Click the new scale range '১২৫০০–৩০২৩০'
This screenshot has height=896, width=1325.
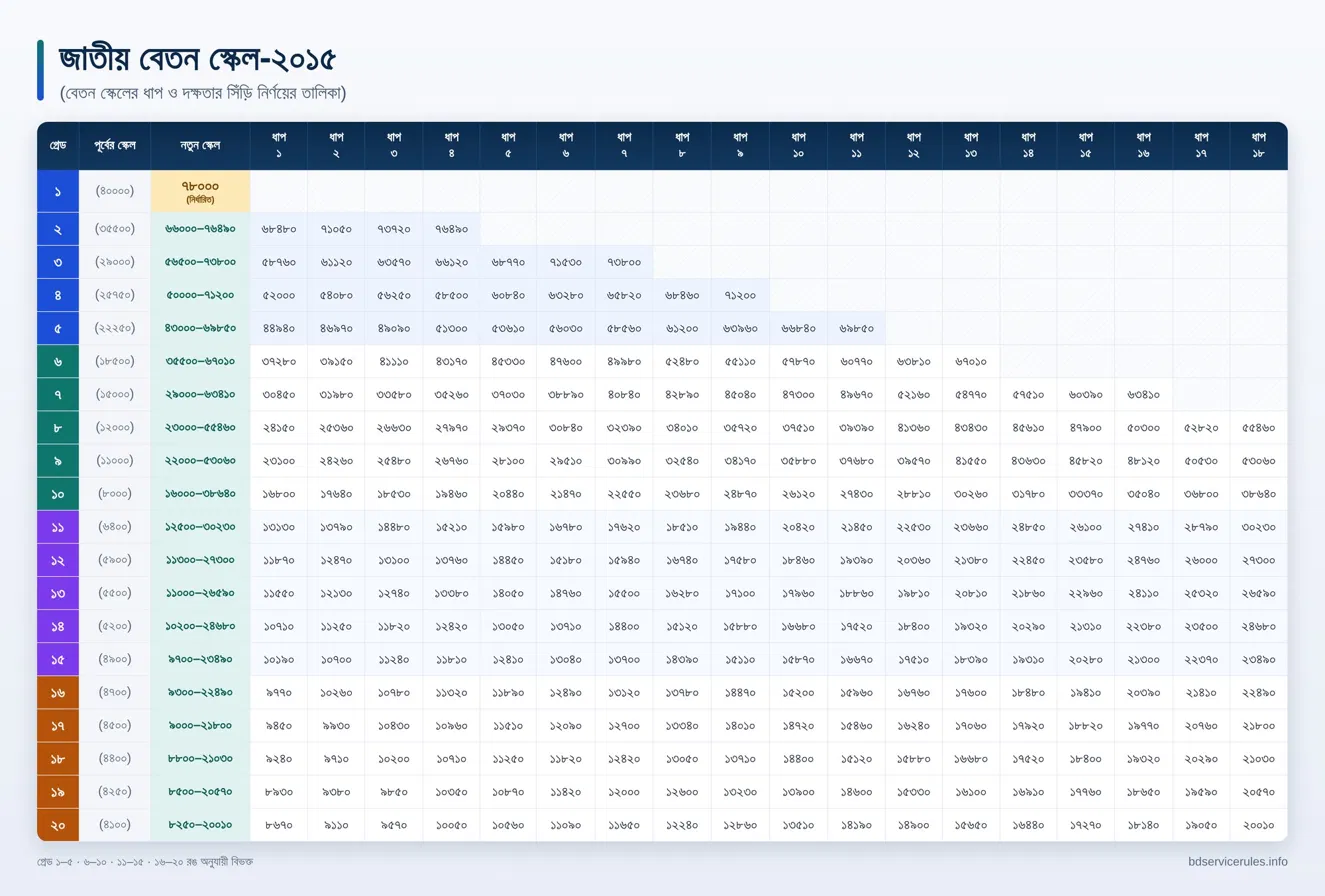pyautogui.click(x=200, y=527)
